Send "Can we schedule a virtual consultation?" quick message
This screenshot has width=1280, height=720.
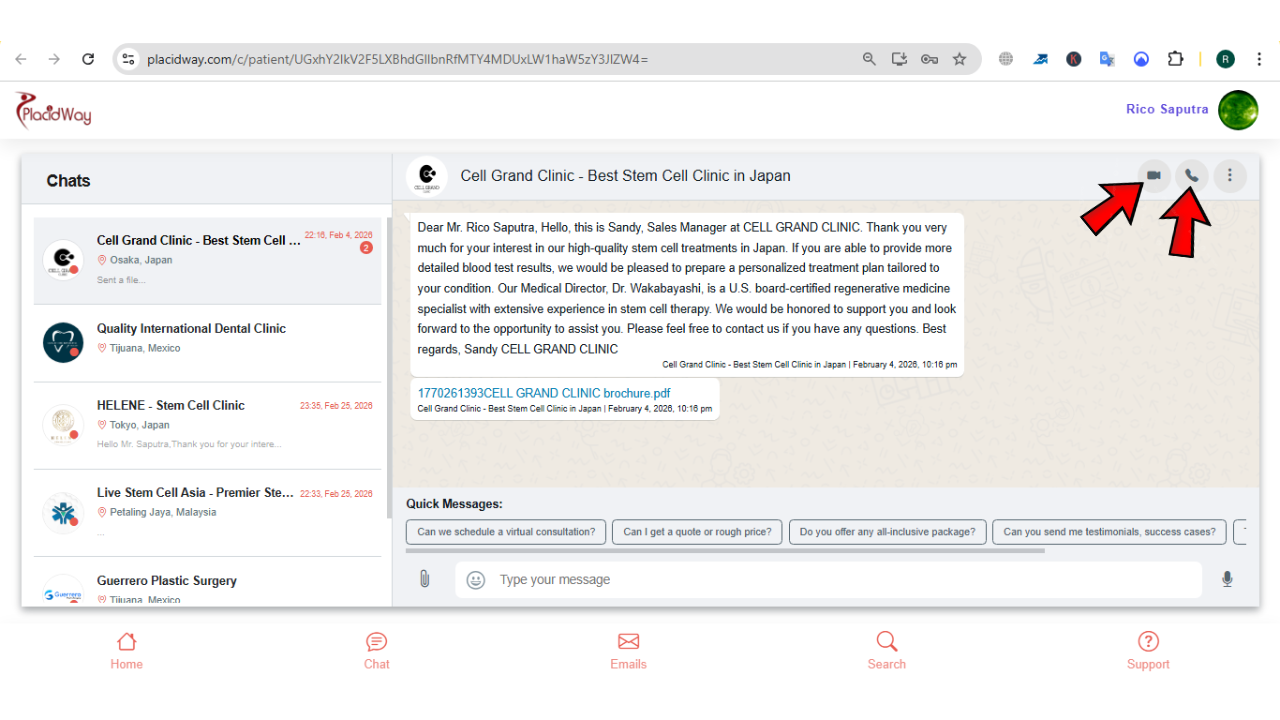[506, 532]
